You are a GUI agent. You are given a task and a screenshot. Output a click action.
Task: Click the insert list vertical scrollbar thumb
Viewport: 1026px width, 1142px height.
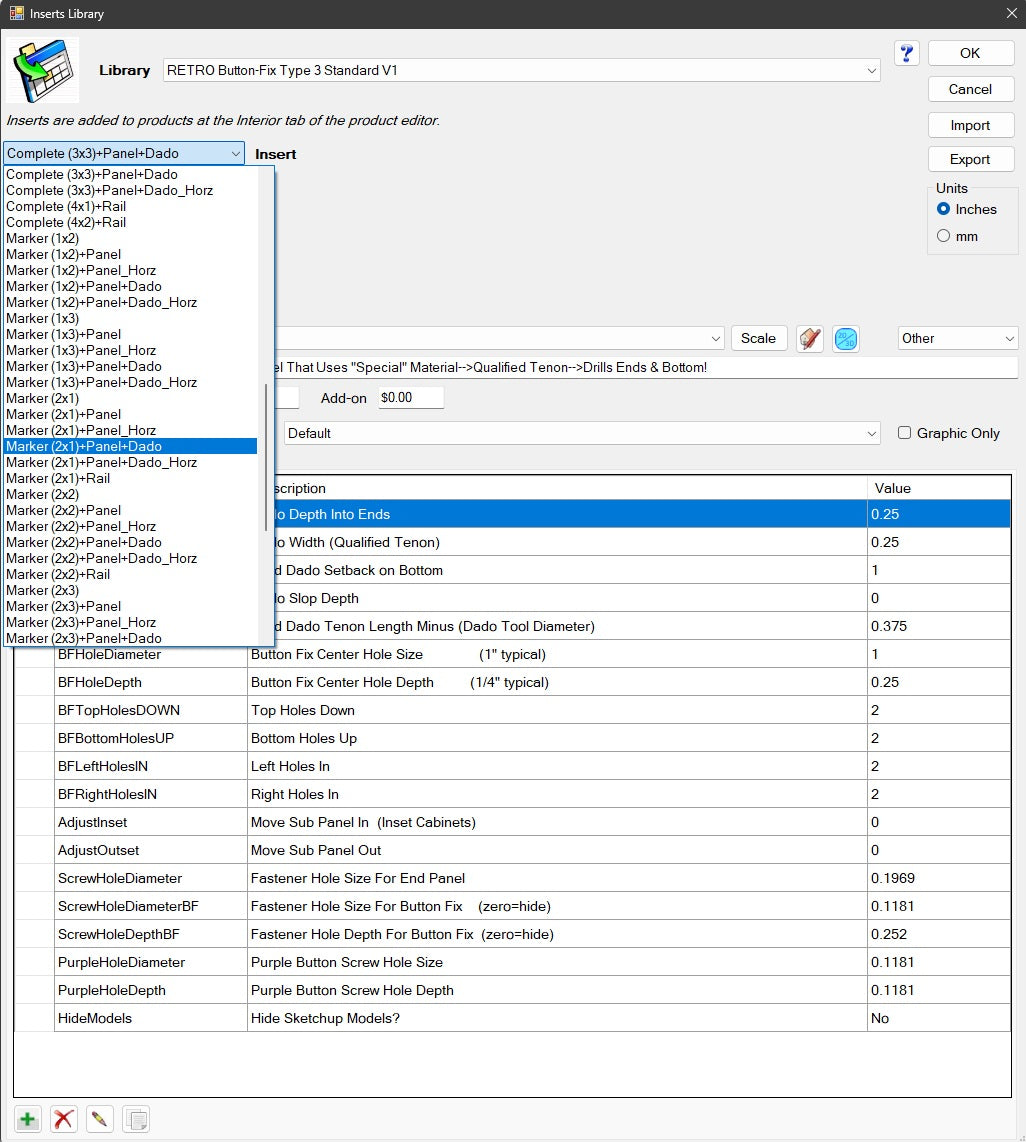[266, 457]
